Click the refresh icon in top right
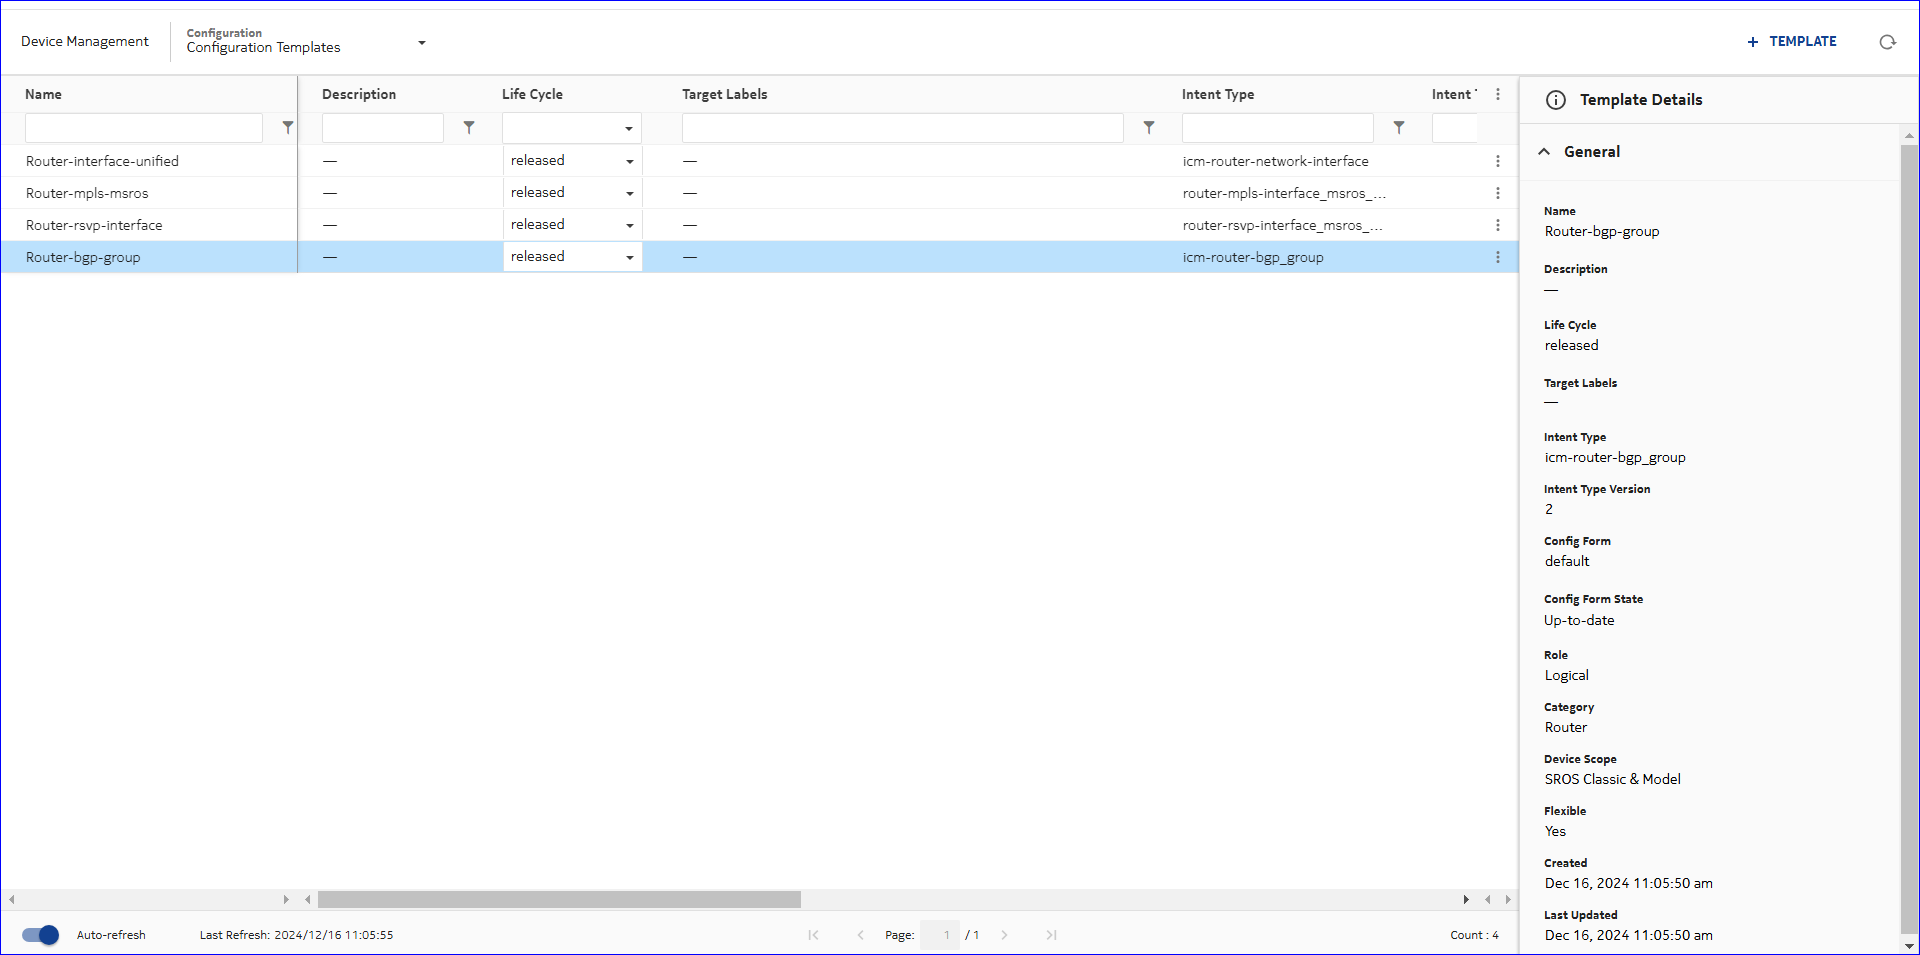 (x=1887, y=42)
